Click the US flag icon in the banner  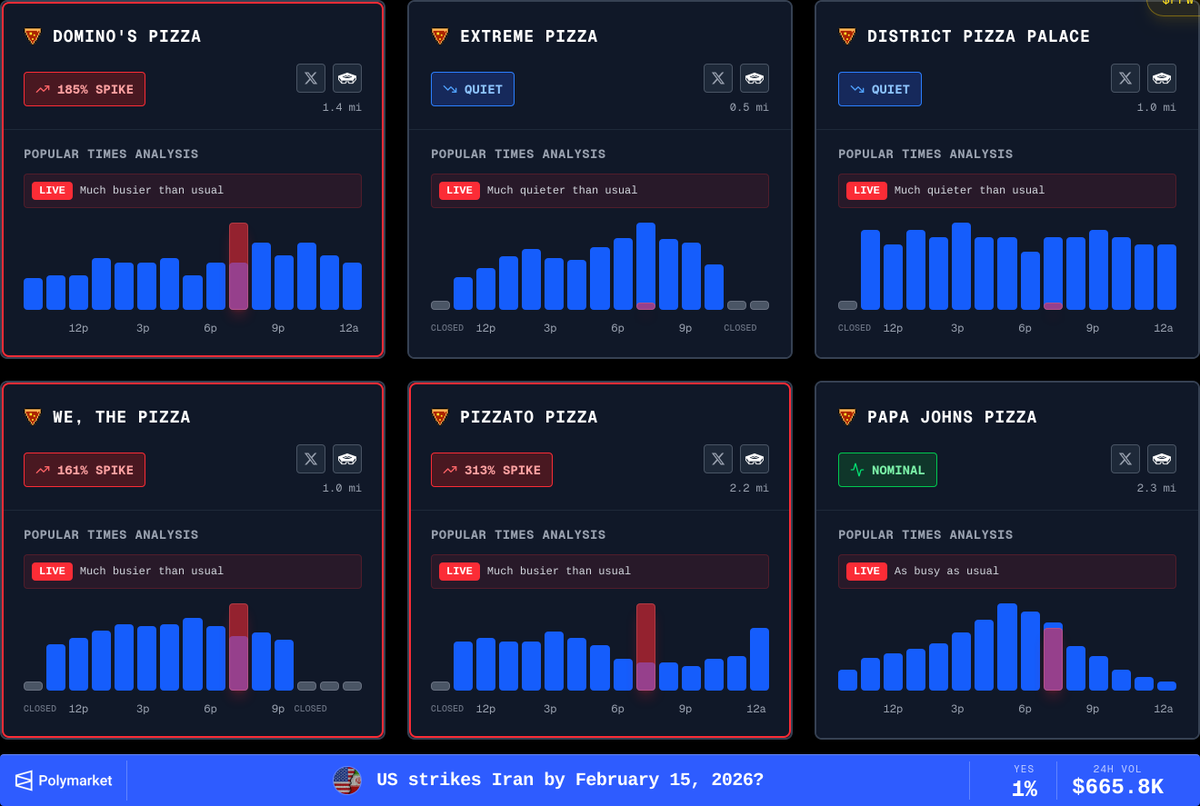(x=347, y=780)
